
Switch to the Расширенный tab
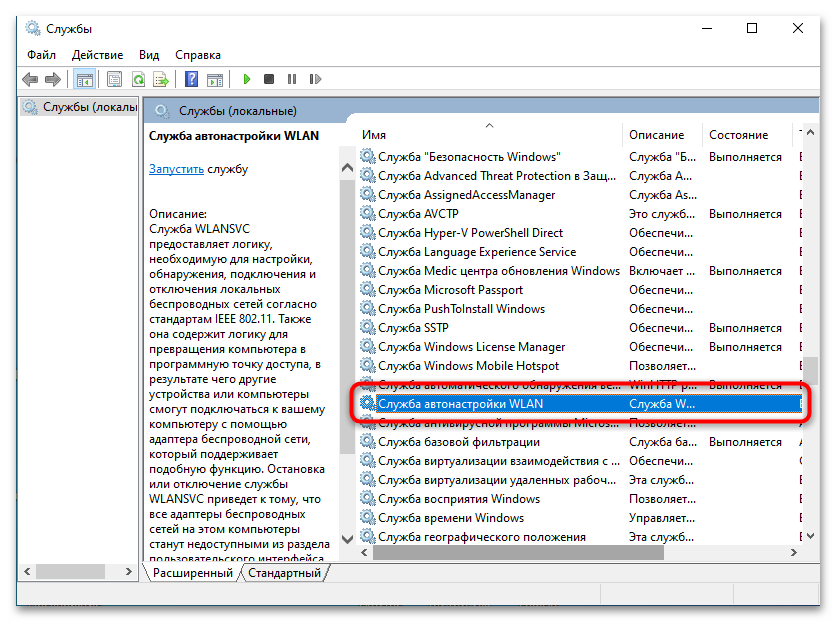tap(192, 573)
